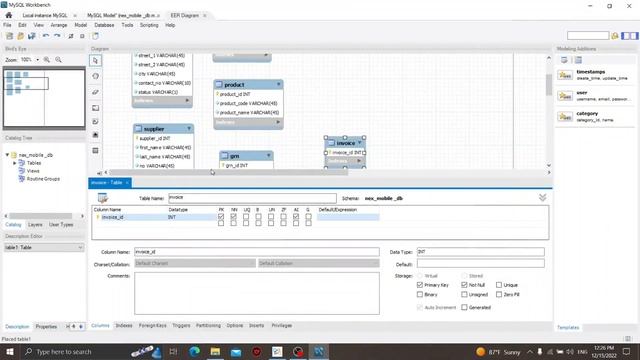The image size is (640, 360).
Task: Save the model with the toolbar icon
Action: pos(31,36)
